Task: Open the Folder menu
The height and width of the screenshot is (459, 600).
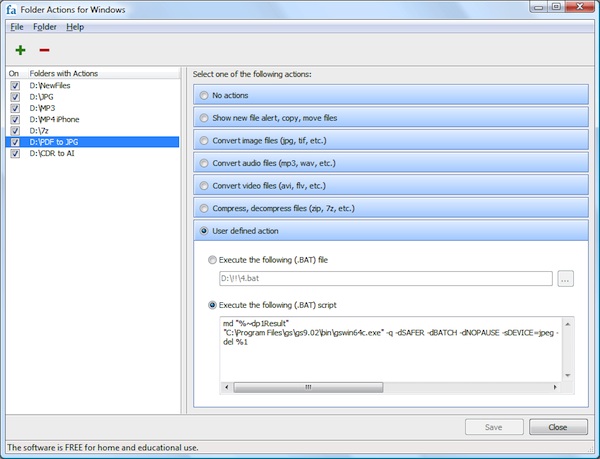Action: 45,27
